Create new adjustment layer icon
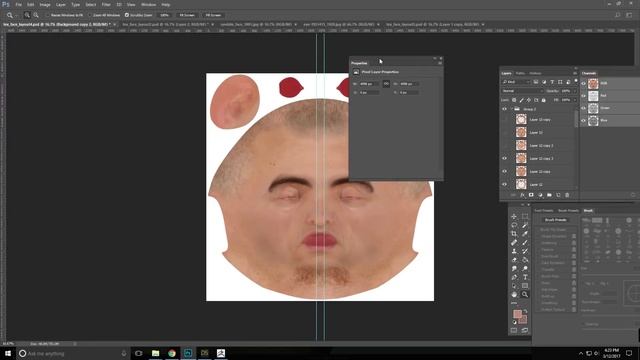Viewport: 640px width, 360px height. [540, 195]
